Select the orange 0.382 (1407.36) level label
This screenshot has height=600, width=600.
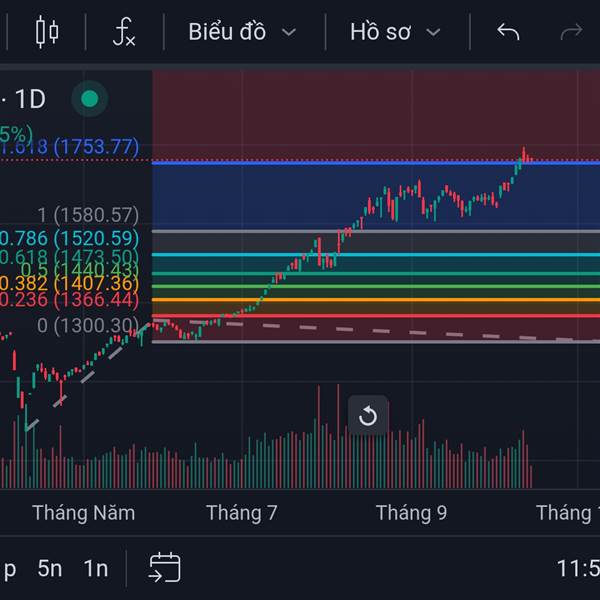pos(69,284)
